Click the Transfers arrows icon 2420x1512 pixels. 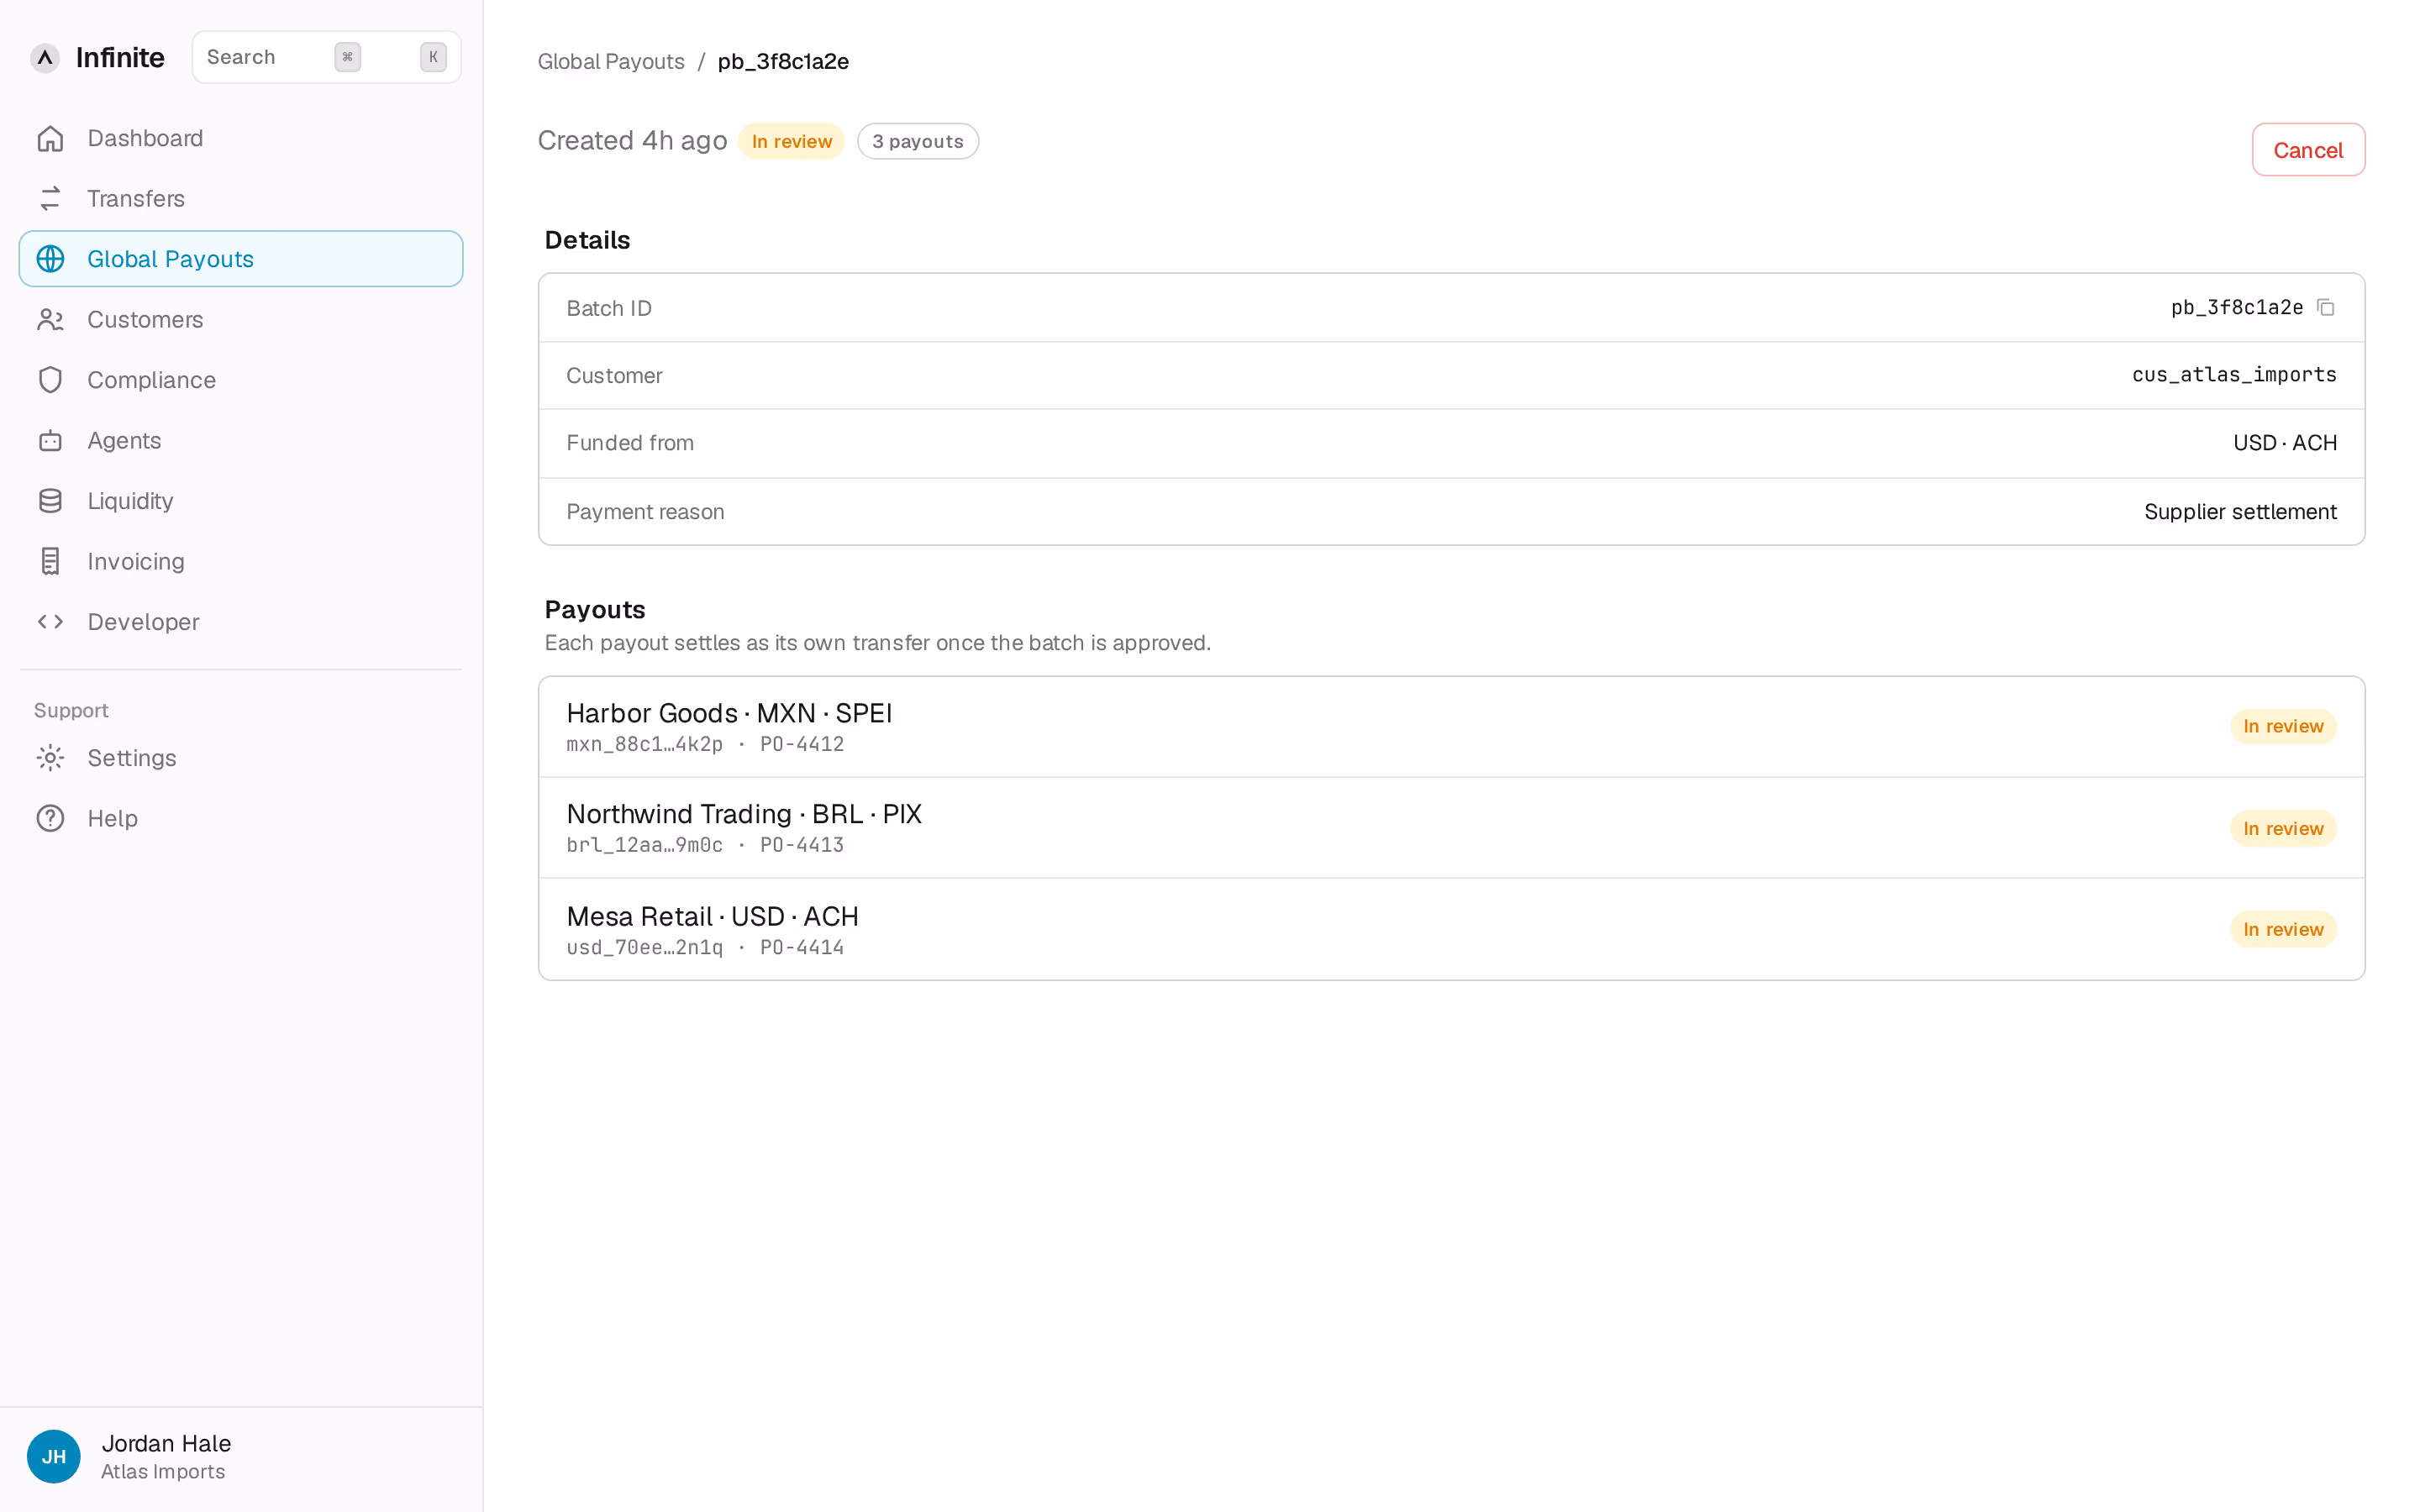tap(50, 199)
